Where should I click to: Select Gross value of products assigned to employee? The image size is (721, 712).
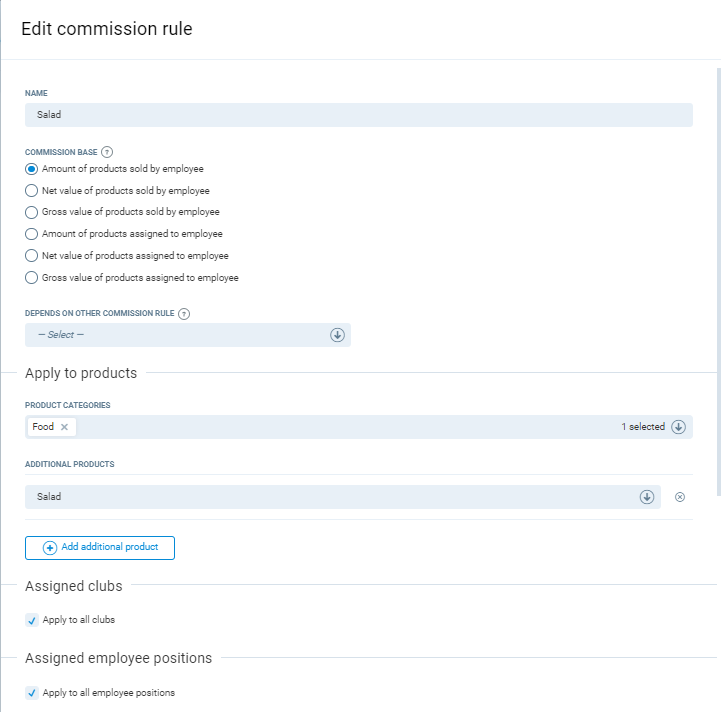pos(32,278)
